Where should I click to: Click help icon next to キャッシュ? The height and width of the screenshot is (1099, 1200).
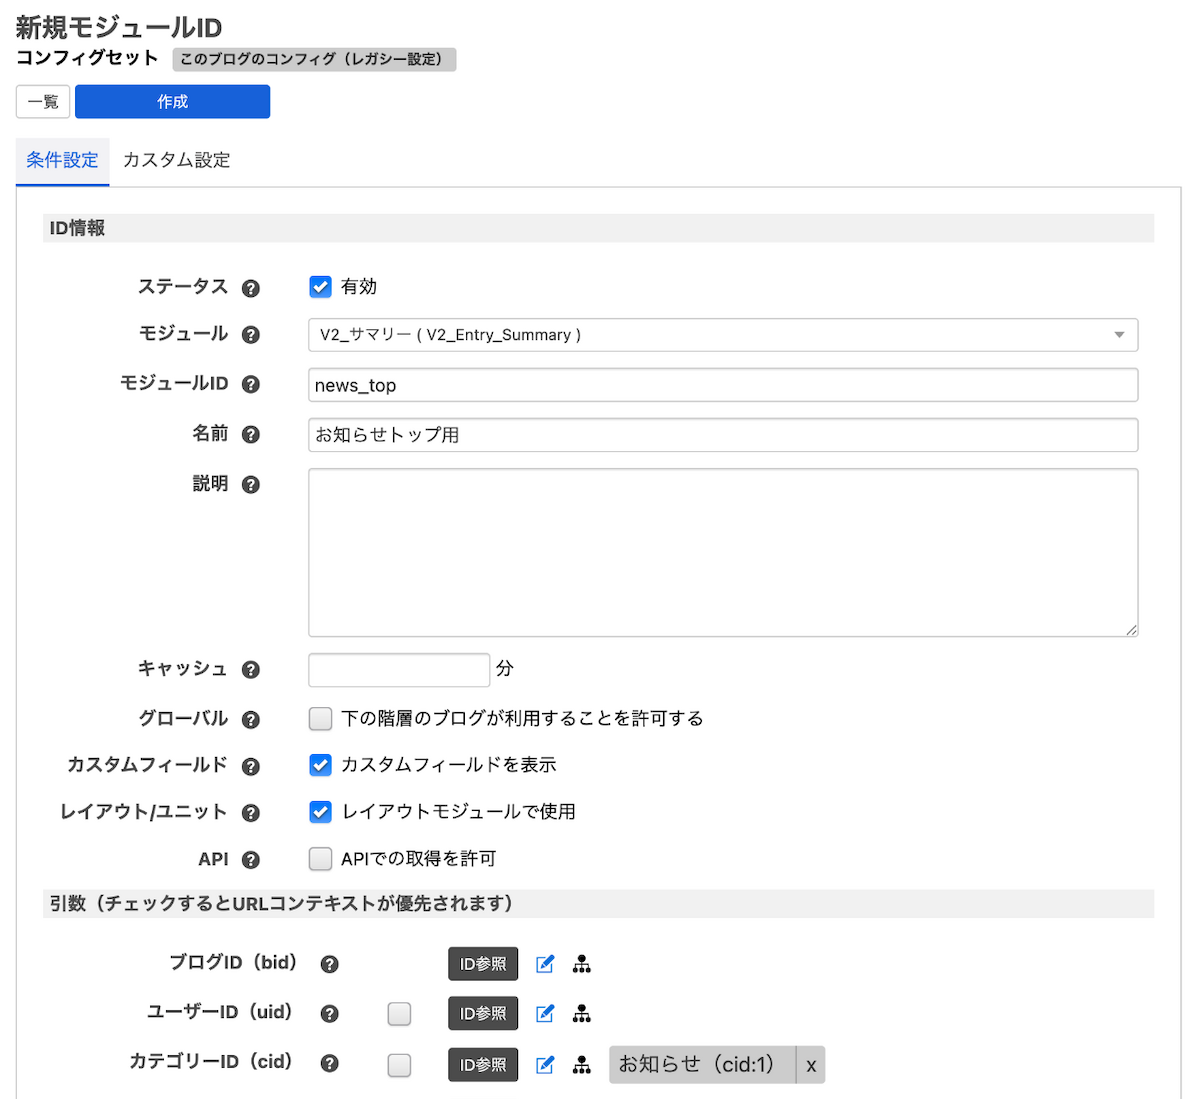(x=251, y=670)
